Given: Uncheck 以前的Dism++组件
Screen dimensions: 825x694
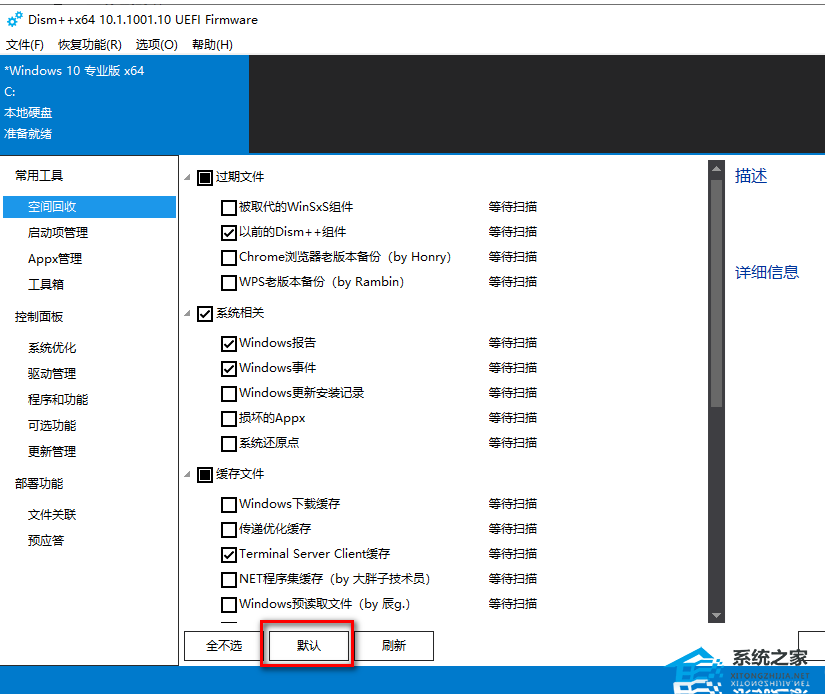Looking at the screenshot, I should pyautogui.click(x=229, y=233).
